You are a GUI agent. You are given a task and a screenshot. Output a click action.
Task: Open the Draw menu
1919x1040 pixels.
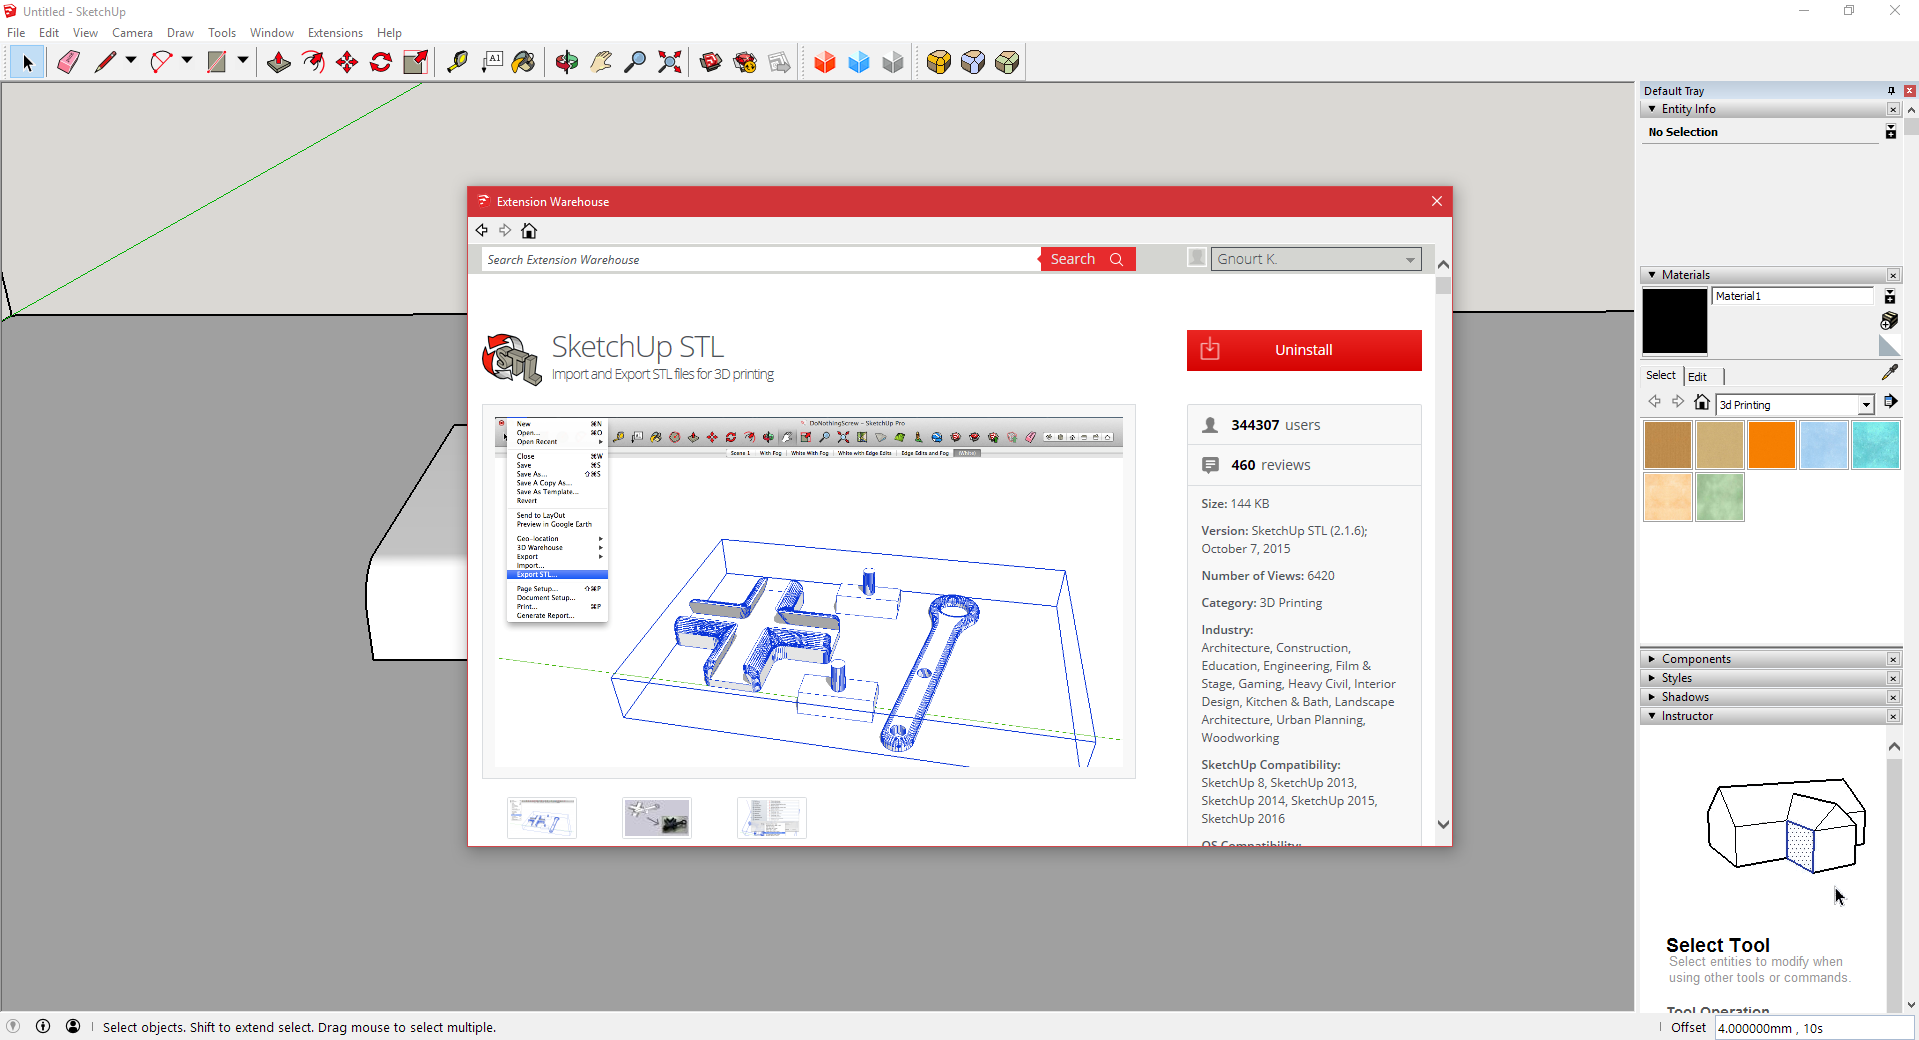180,33
